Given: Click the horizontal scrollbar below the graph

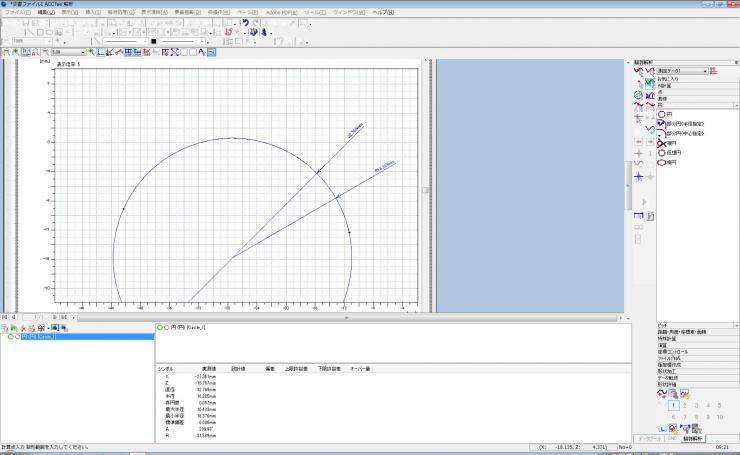Looking at the screenshot, I should coord(347,318).
